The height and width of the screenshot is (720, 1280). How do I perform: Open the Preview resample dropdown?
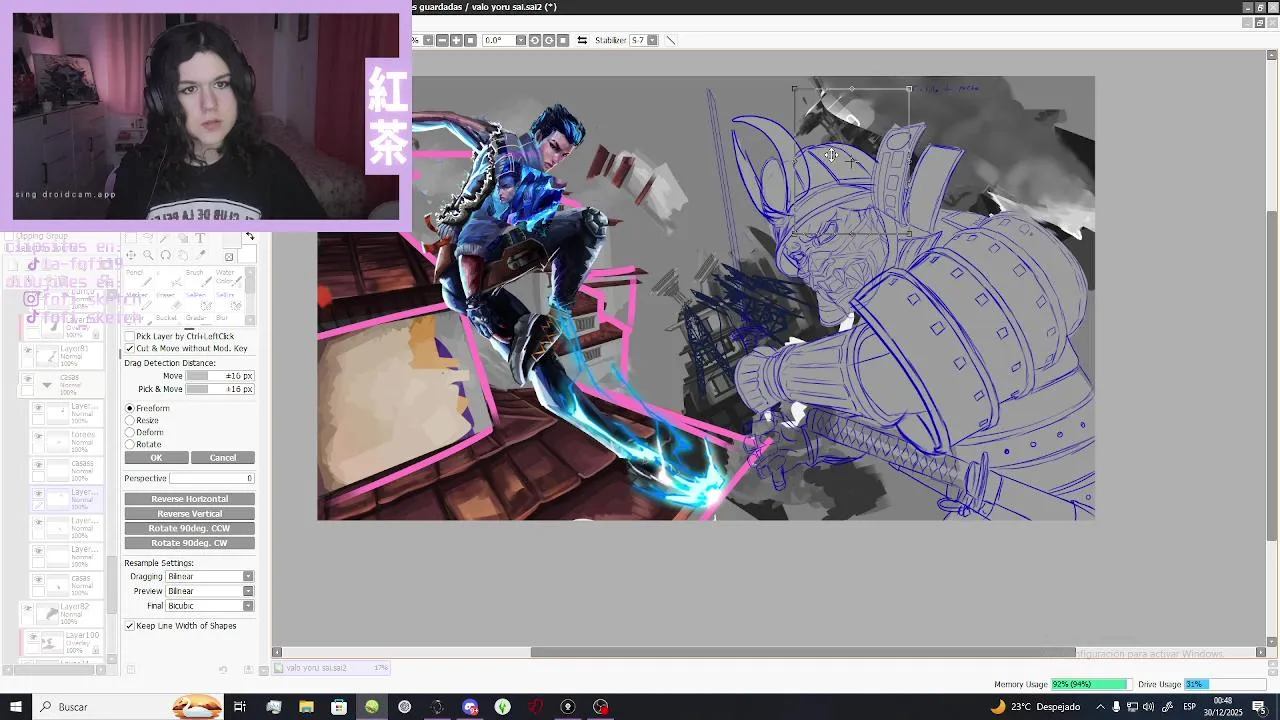[x=248, y=591]
